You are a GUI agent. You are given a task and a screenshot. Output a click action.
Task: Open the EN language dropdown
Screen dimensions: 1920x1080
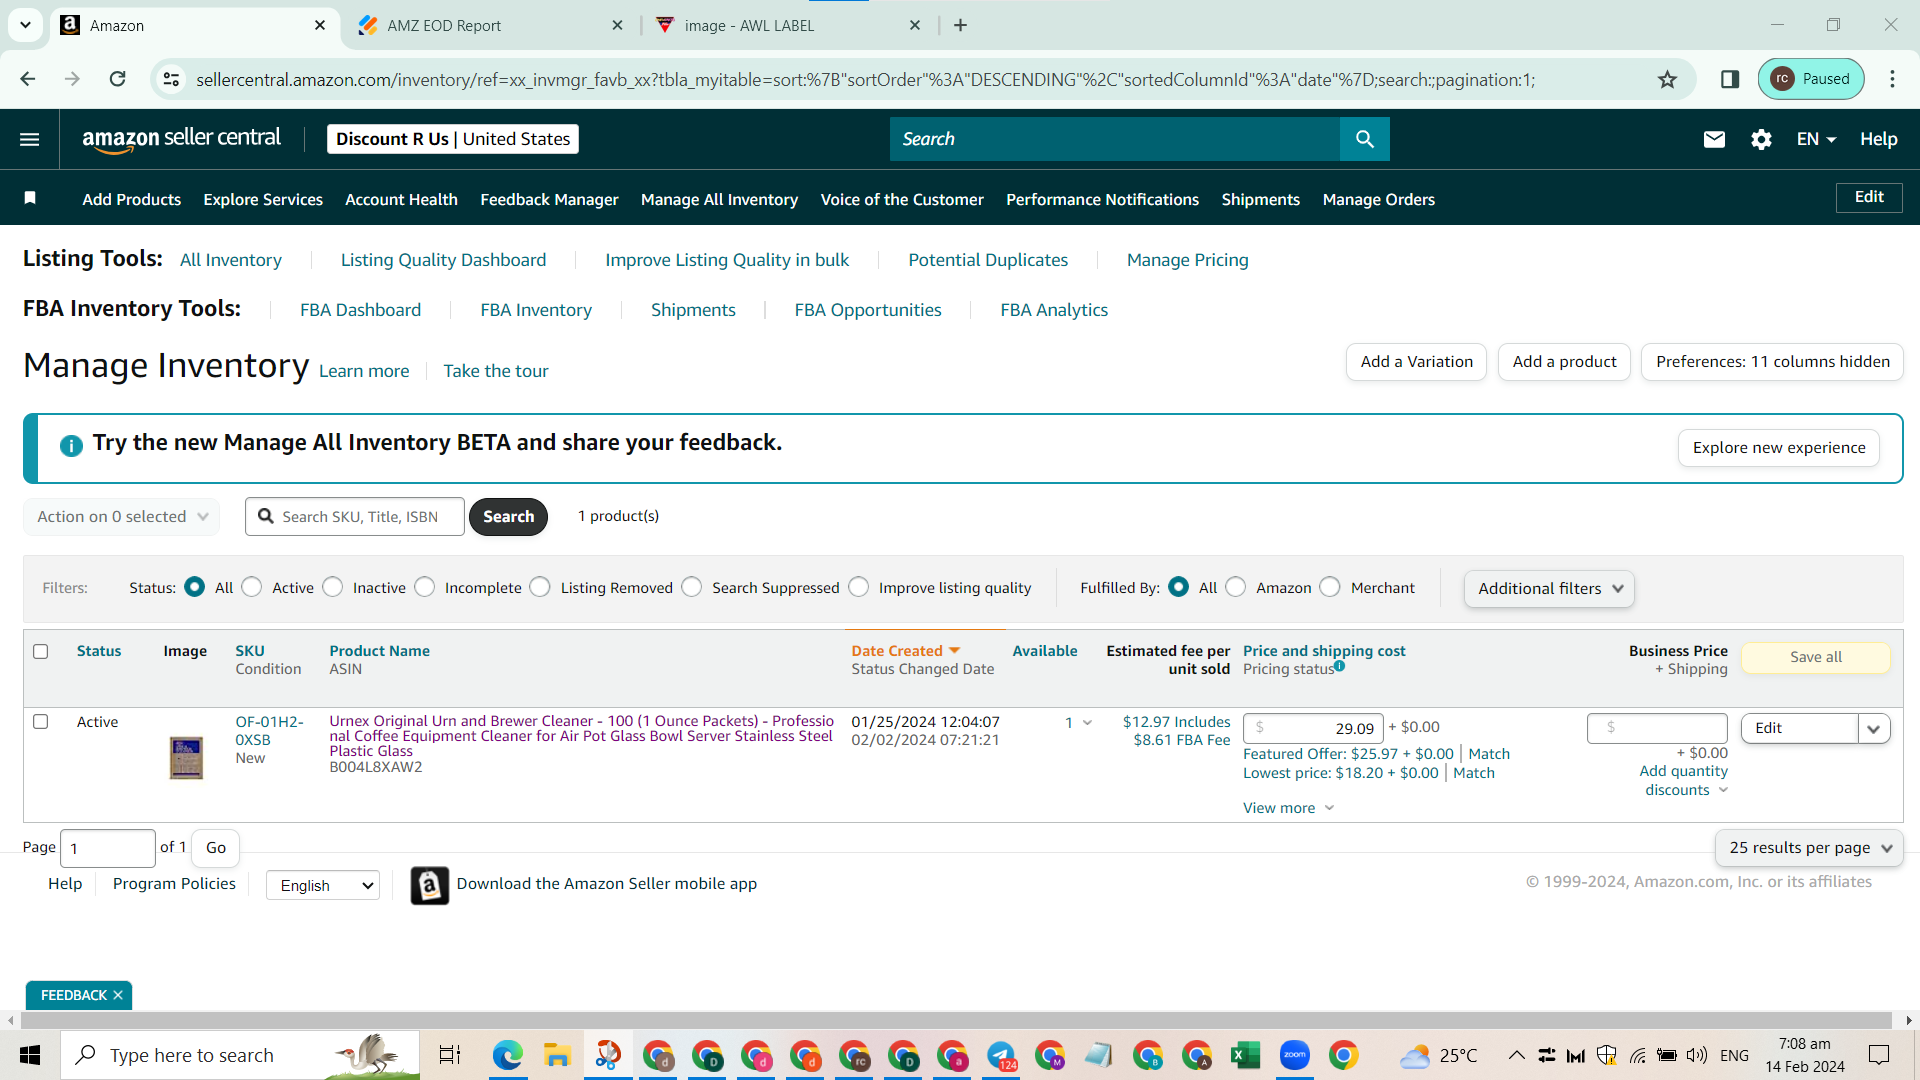coord(1816,139)
